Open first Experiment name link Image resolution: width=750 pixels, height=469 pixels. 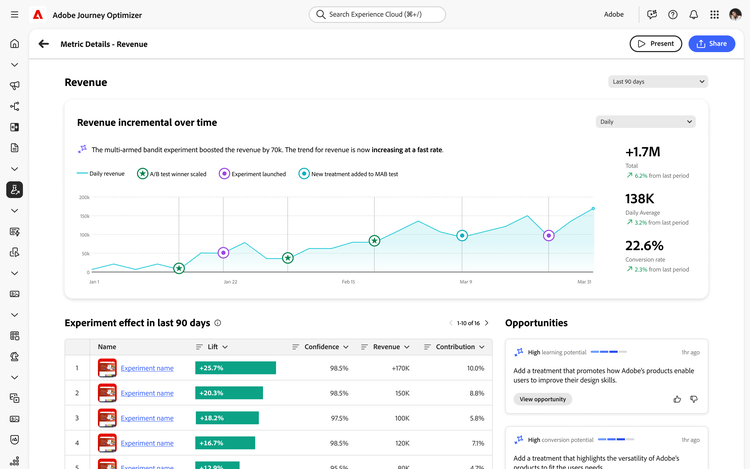(x=147, y=368)
